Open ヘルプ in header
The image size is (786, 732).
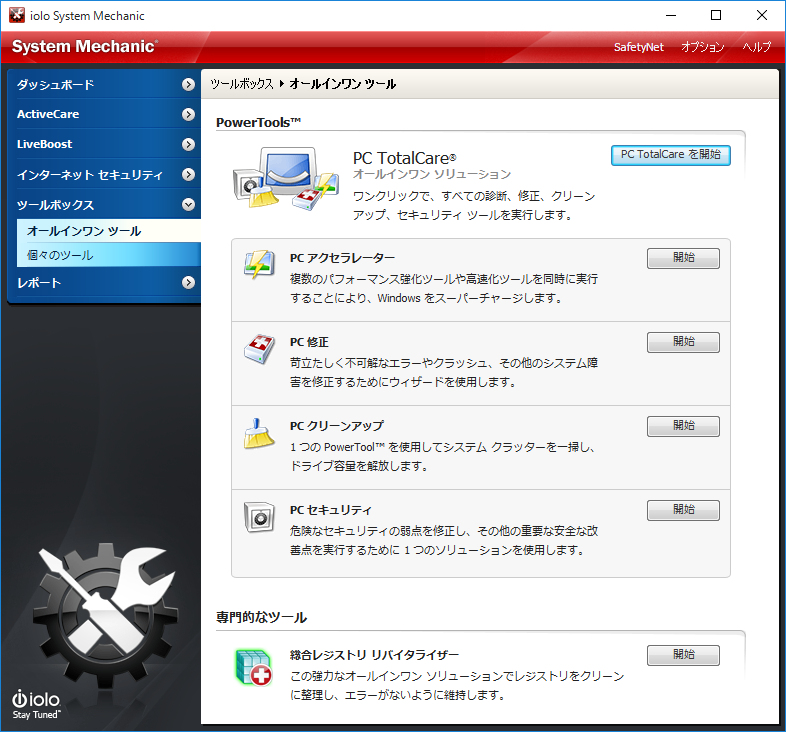tap(756, 47)
